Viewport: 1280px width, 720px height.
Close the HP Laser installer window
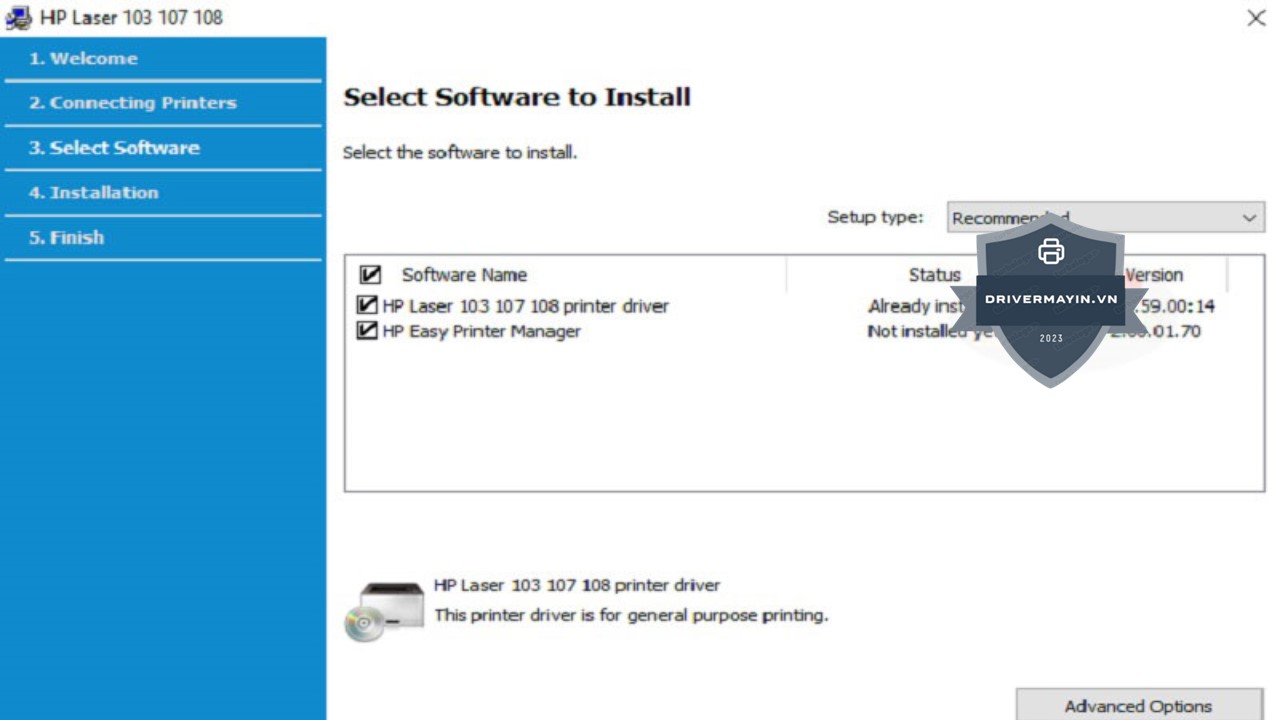pyautogui.click(x=1256, y=18)
